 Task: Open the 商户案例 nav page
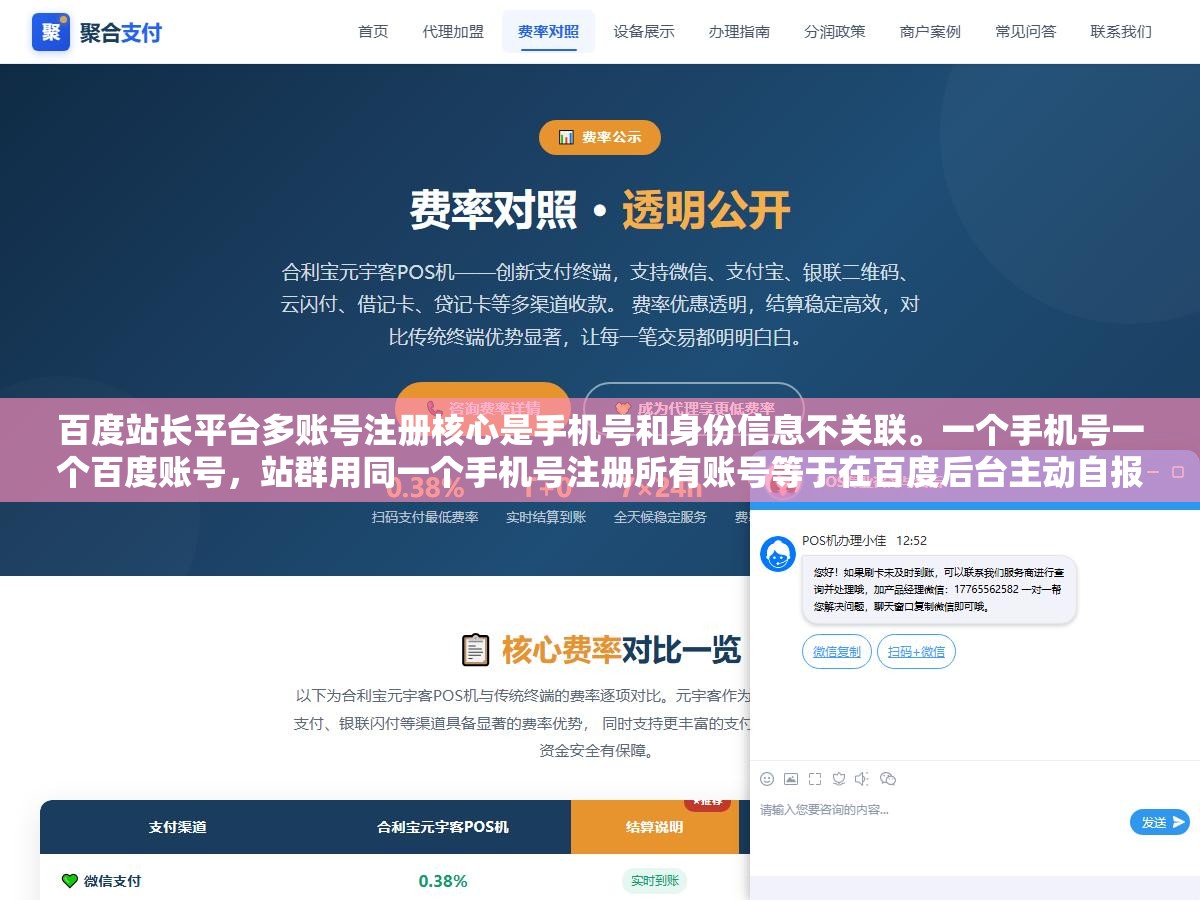(930, 31)
